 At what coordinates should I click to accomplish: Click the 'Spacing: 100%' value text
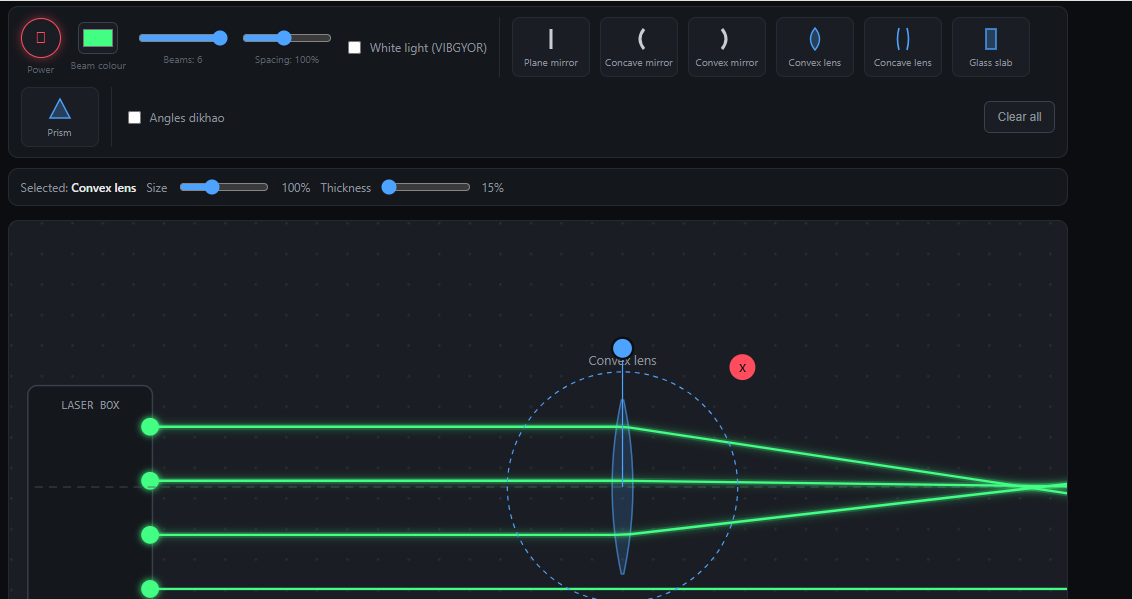(287, 60)
